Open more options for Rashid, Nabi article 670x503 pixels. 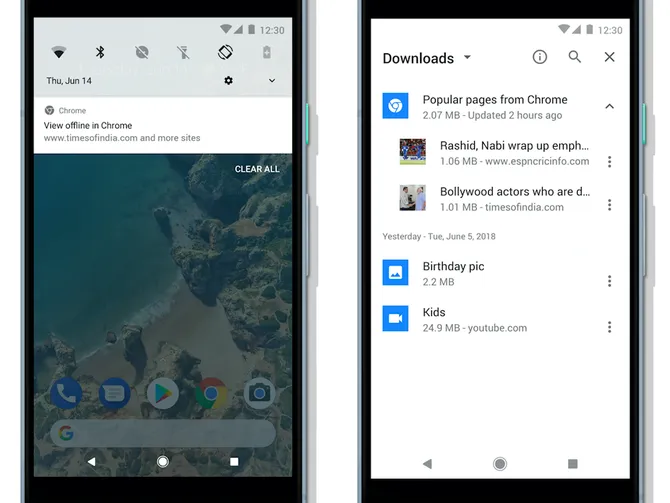(x=610, y=162)
